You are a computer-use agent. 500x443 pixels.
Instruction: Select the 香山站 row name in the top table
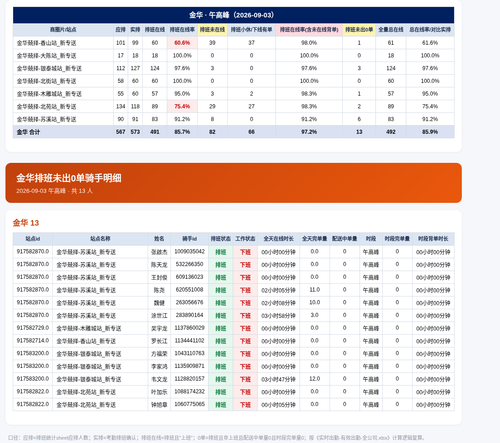click(x=46, y=43)
